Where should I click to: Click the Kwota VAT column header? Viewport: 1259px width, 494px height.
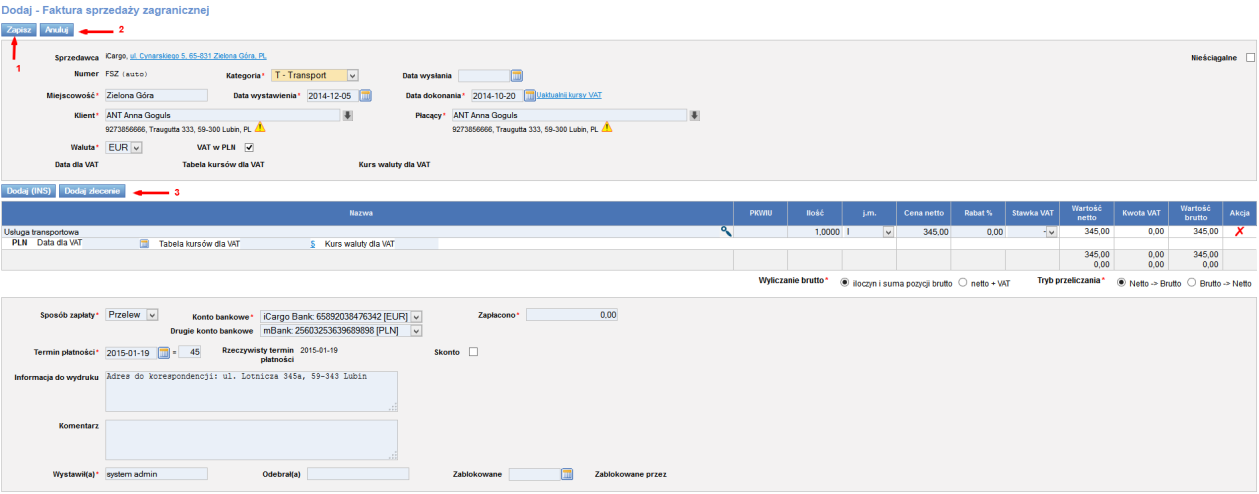coord(1140,212)
